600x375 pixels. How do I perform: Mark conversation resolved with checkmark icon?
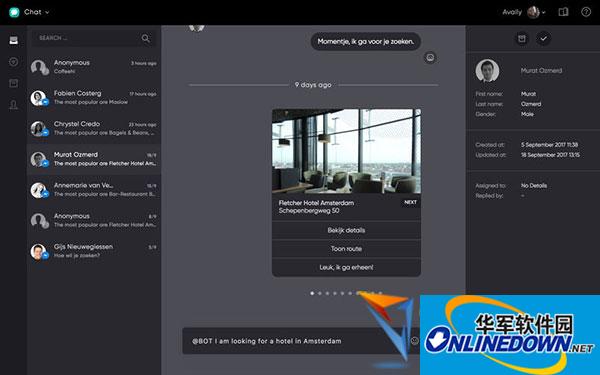click(543, 38)
